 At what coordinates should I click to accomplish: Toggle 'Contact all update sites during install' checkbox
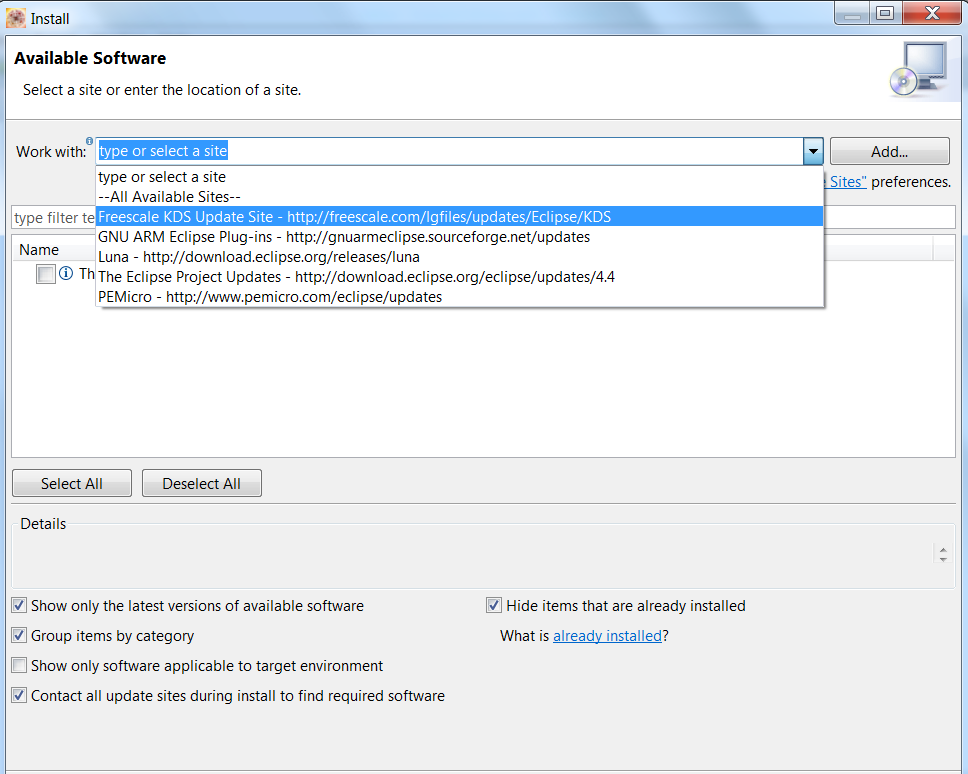pyautogui.click(x=19, y=696)
